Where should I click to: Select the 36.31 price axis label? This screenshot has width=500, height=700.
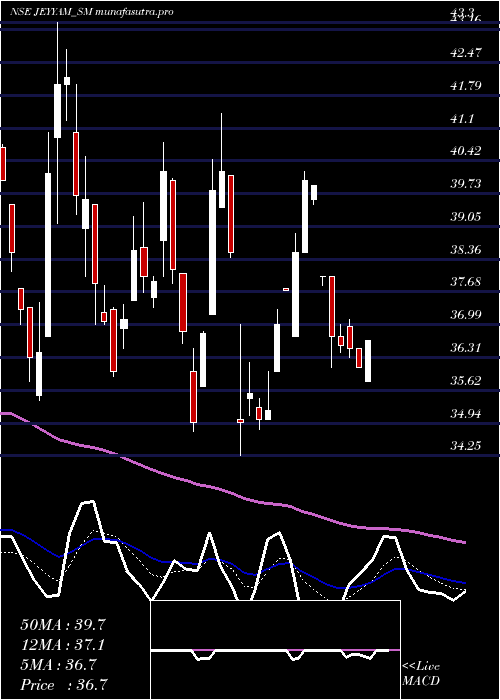point(466,347)
